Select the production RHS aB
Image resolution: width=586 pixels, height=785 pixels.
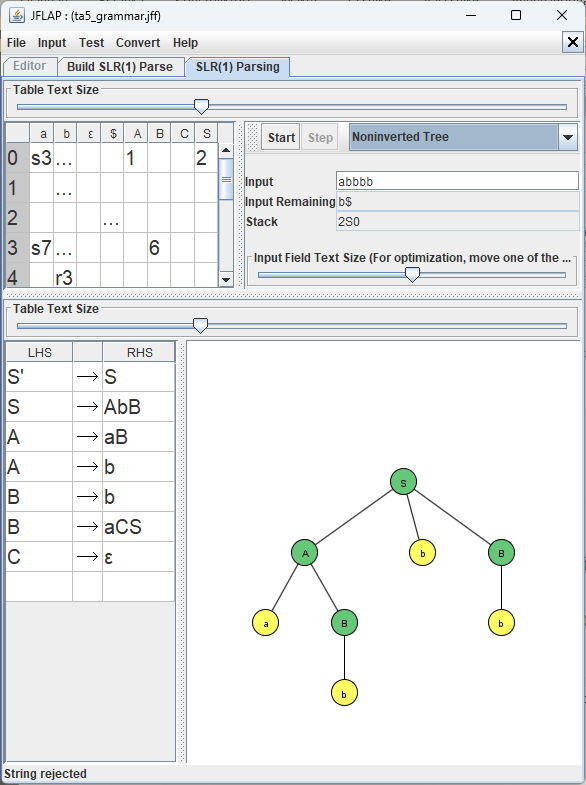click(139, 437)
